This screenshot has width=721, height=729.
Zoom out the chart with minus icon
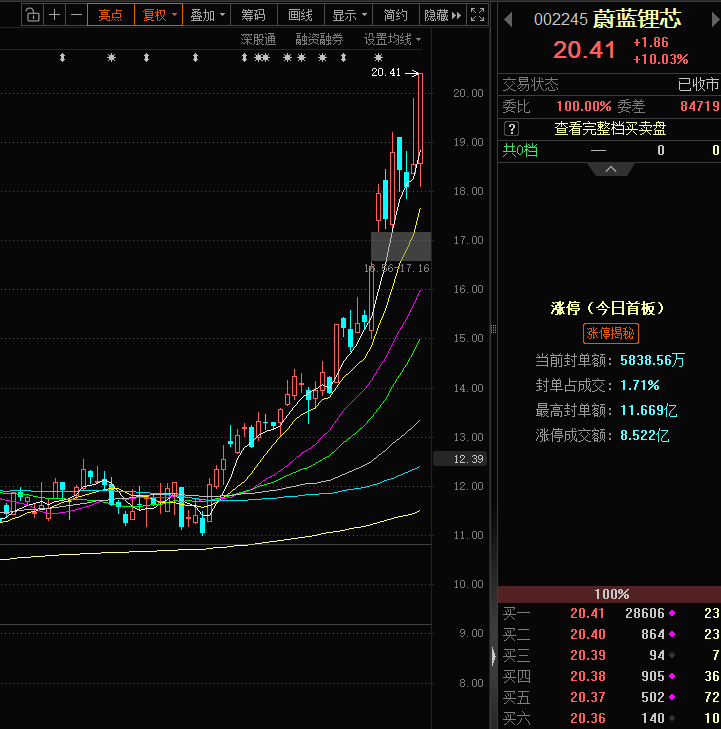(76, 15)
